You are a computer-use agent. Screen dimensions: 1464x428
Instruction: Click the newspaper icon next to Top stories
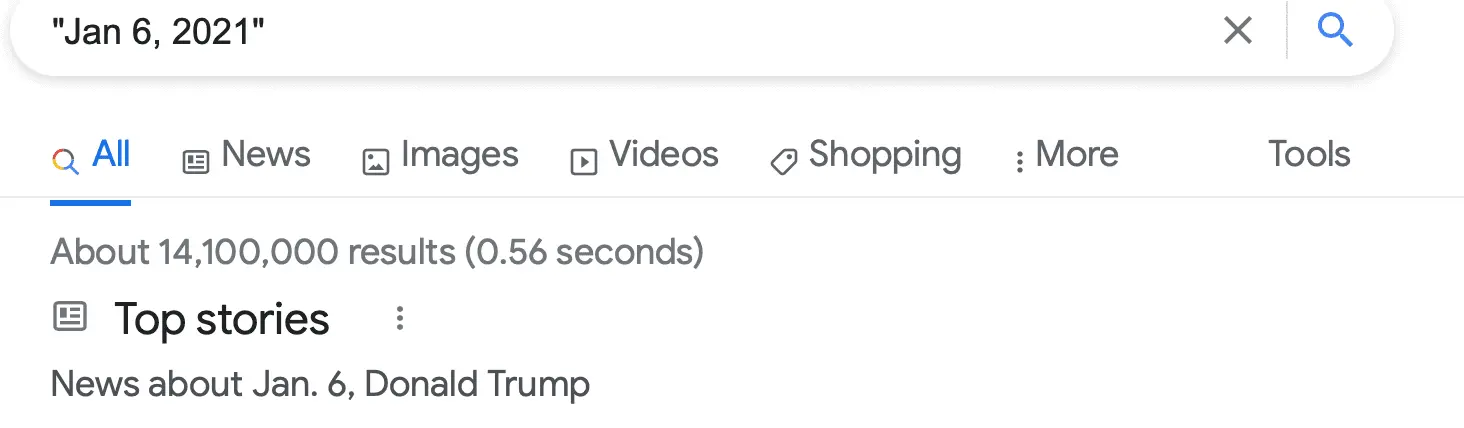point(69,318)
